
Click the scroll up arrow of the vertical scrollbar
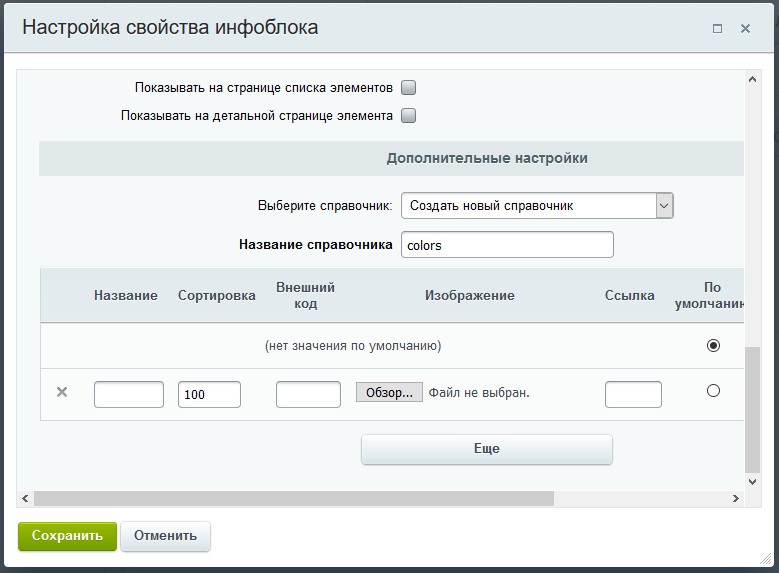[x=753, y=80]
